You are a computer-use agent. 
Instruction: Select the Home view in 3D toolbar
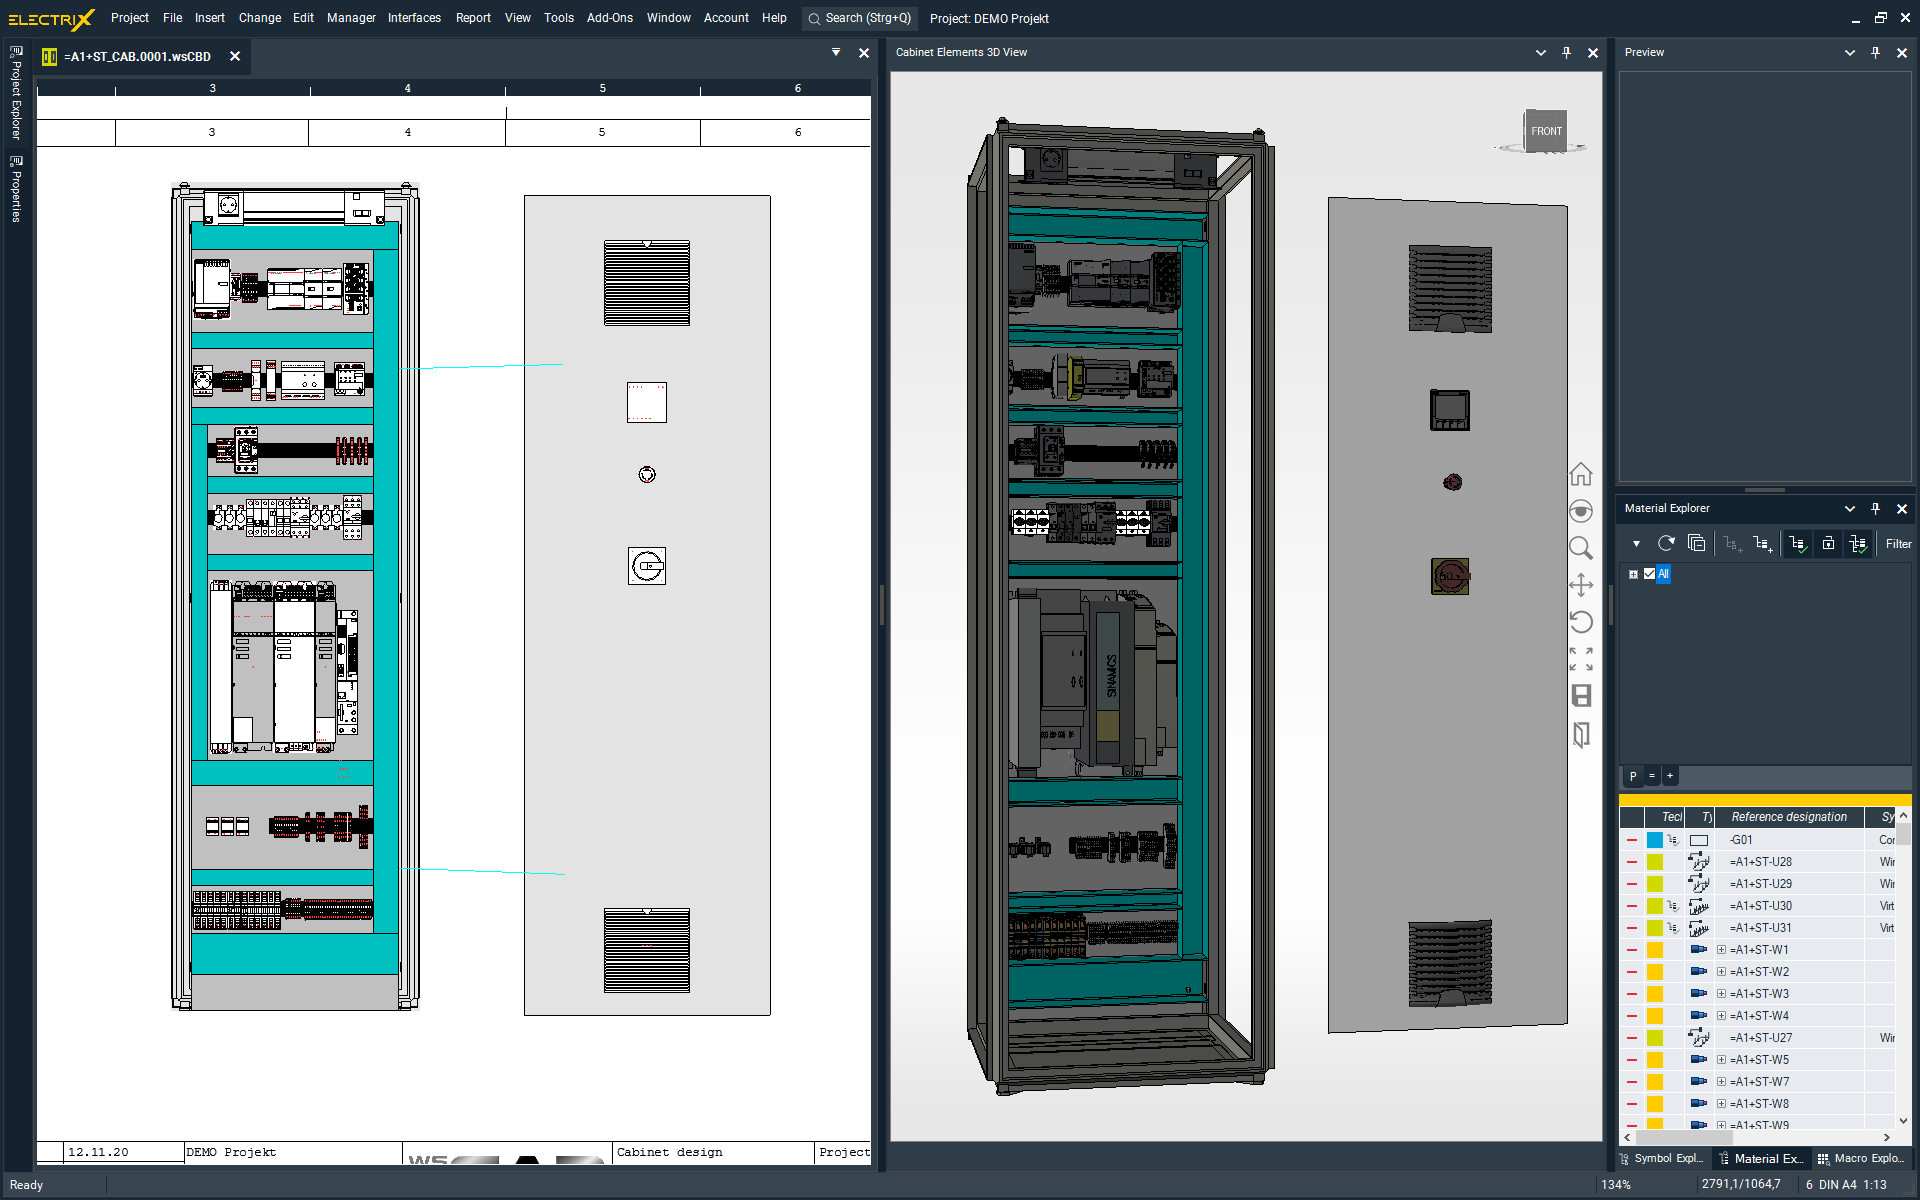(1581, 473)
